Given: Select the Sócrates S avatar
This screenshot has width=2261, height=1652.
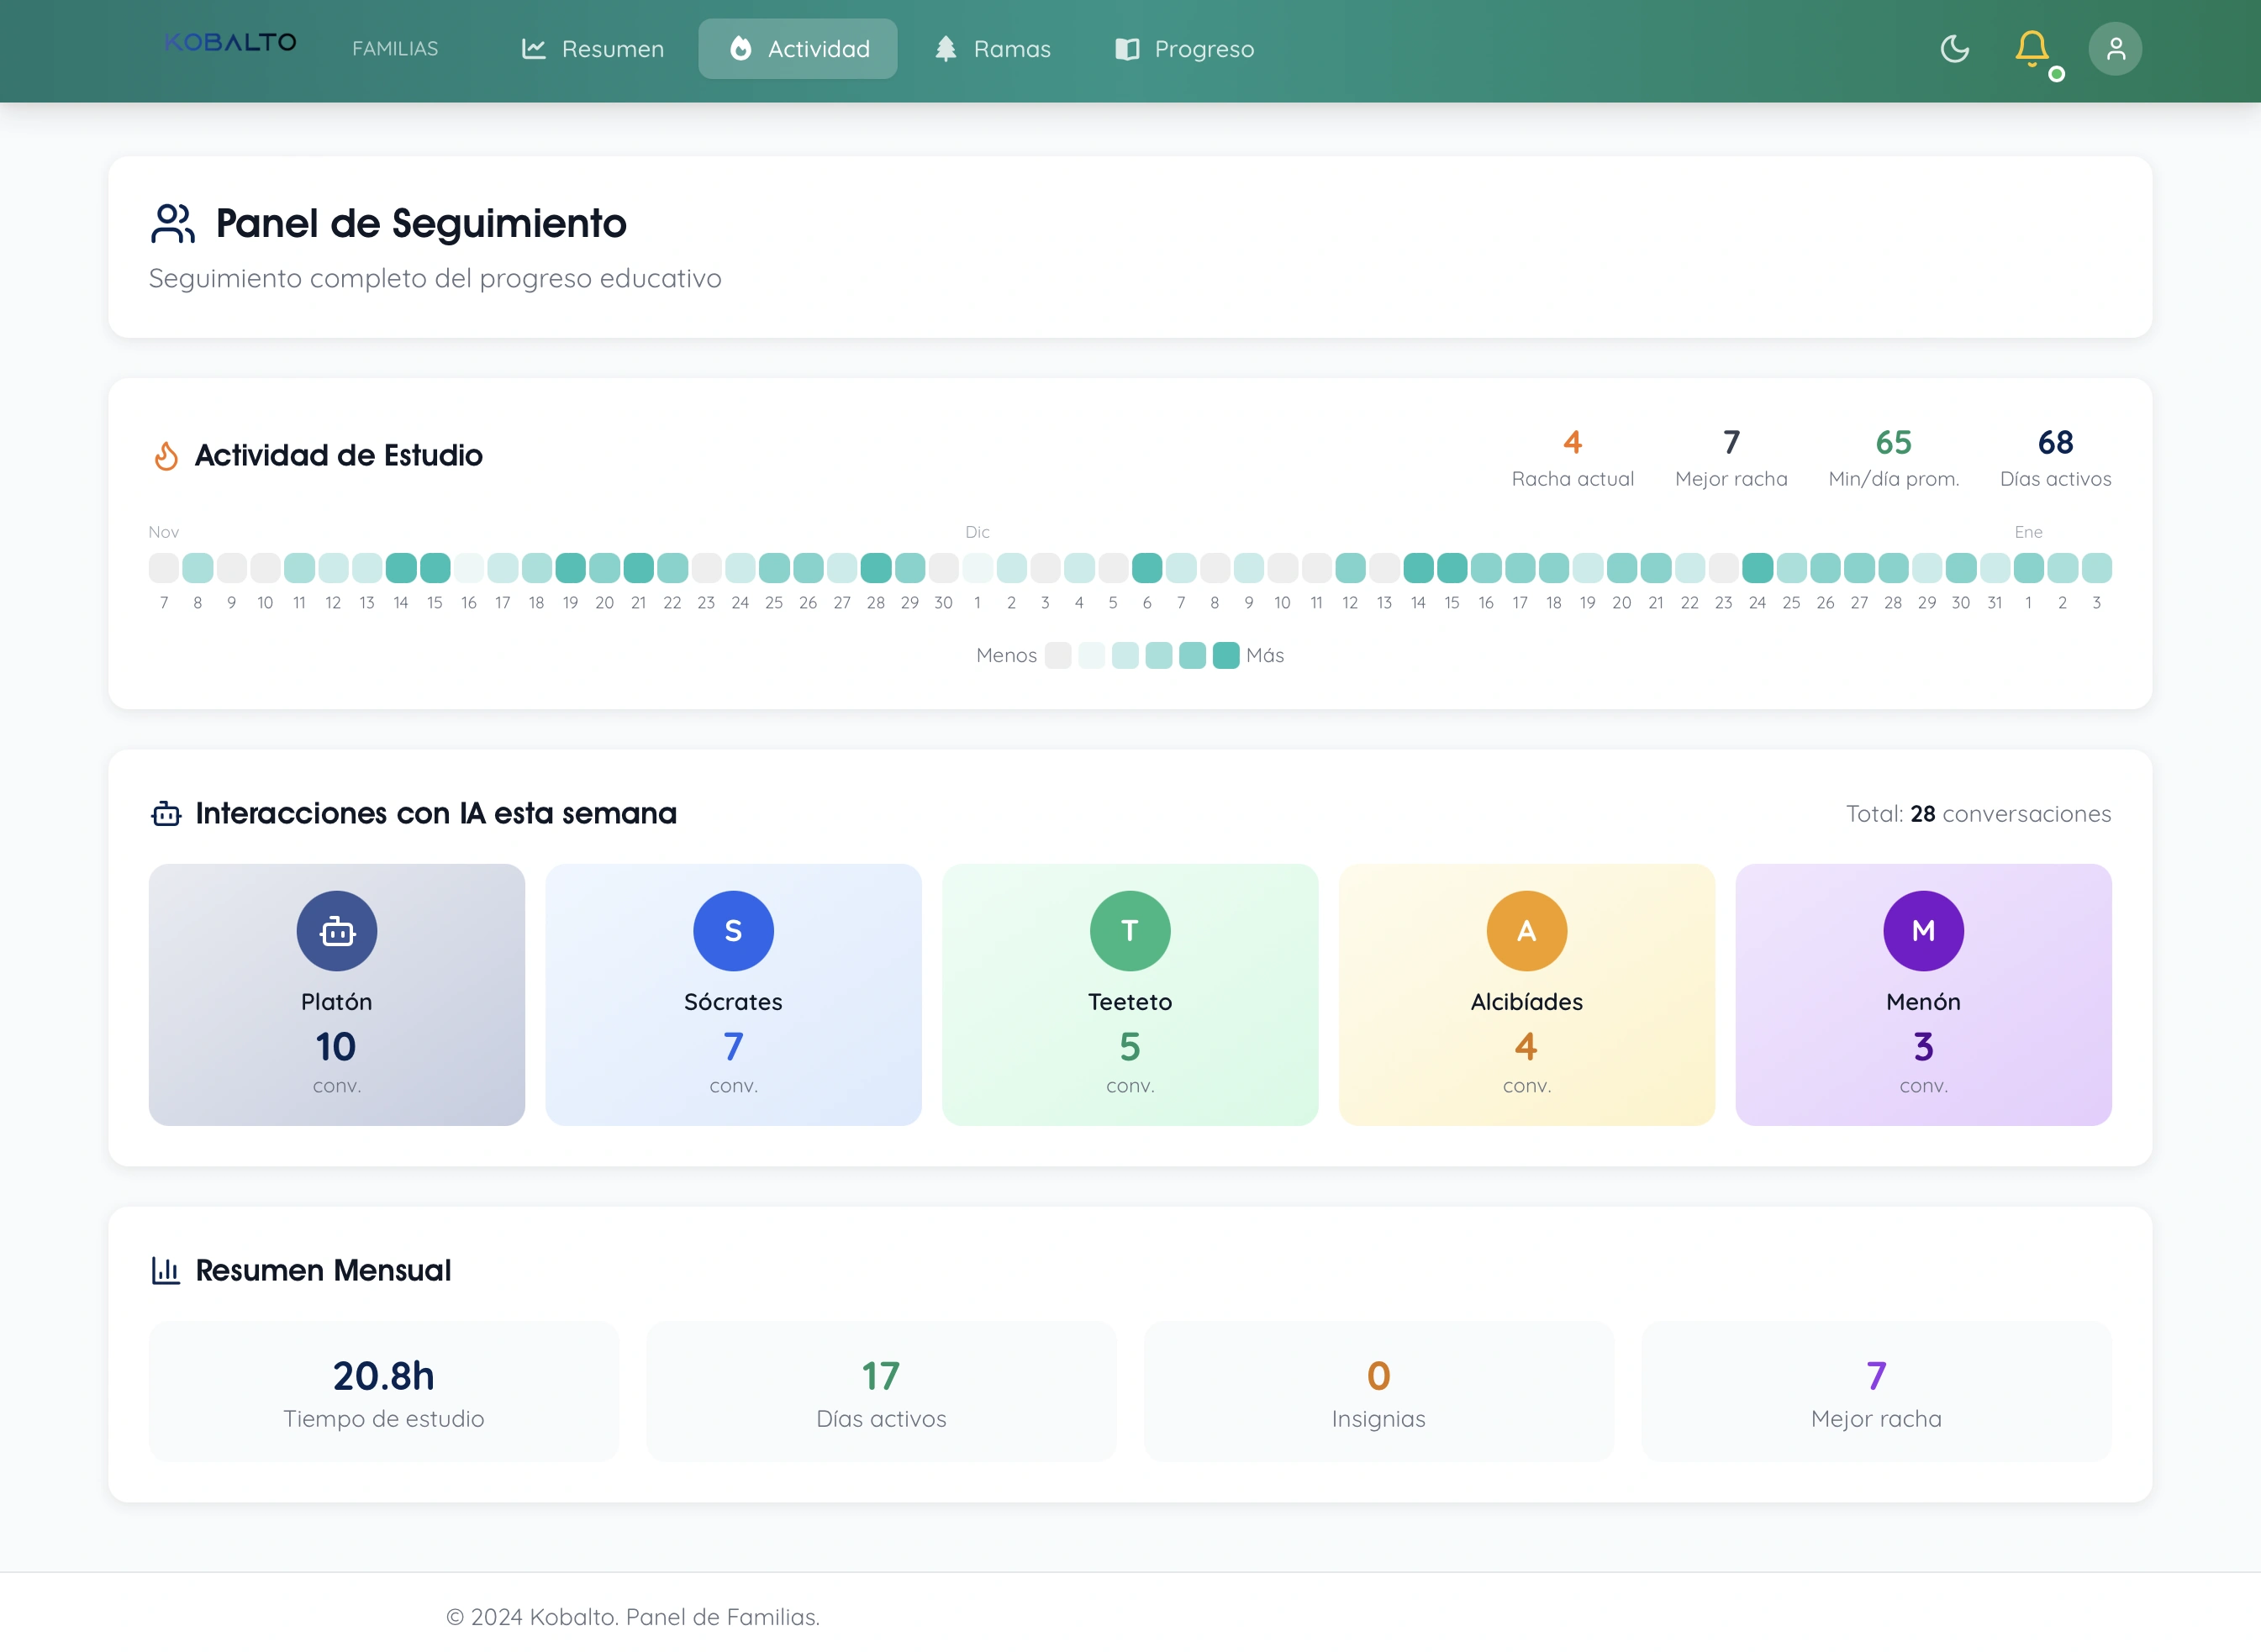Looking at the screenshot, I should tap(733, 930).
